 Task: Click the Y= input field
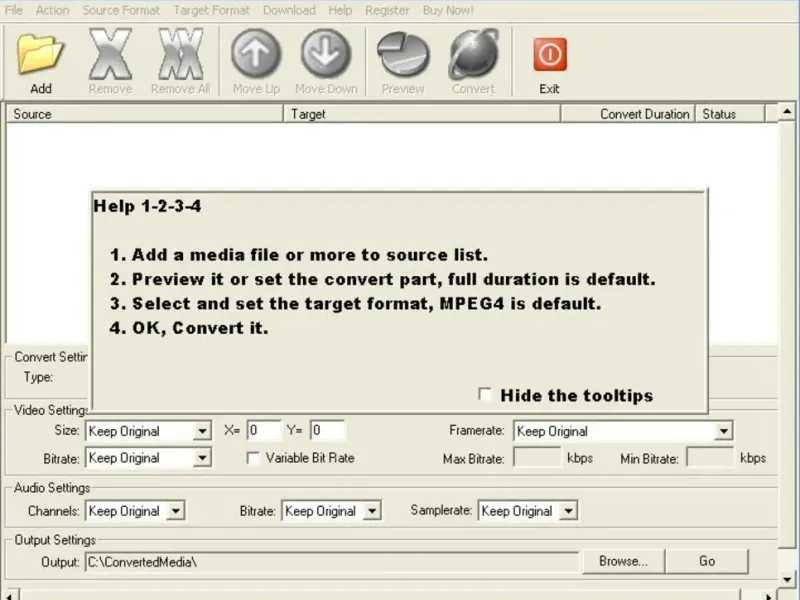click(327, 431)
